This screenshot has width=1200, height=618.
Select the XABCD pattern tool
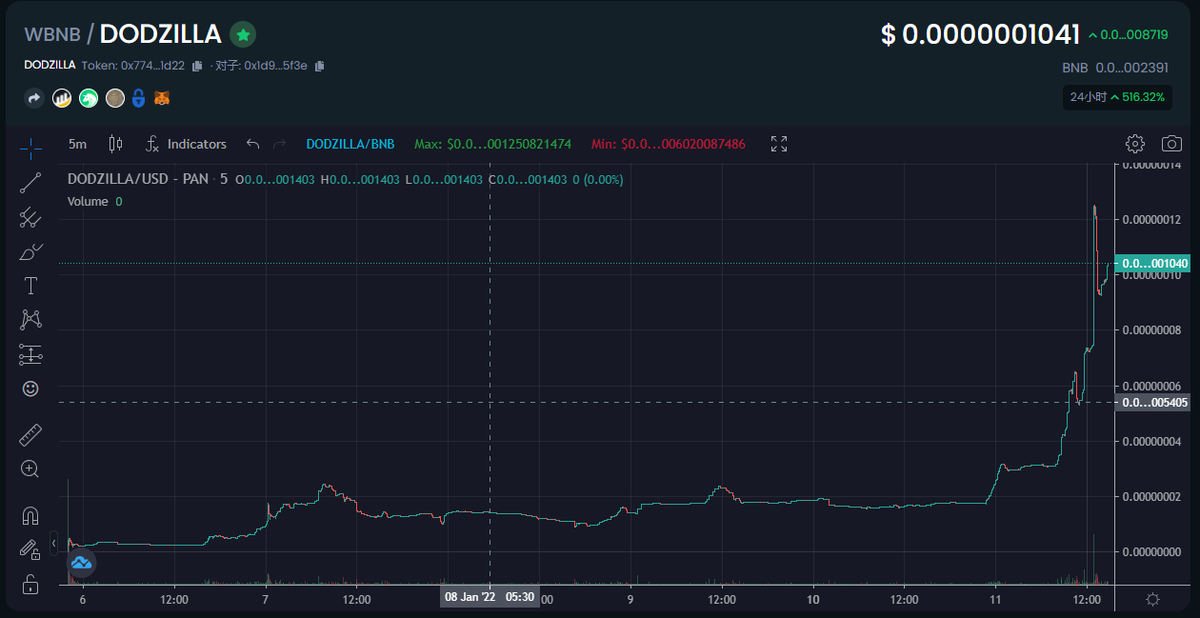[x=31, y=320]
